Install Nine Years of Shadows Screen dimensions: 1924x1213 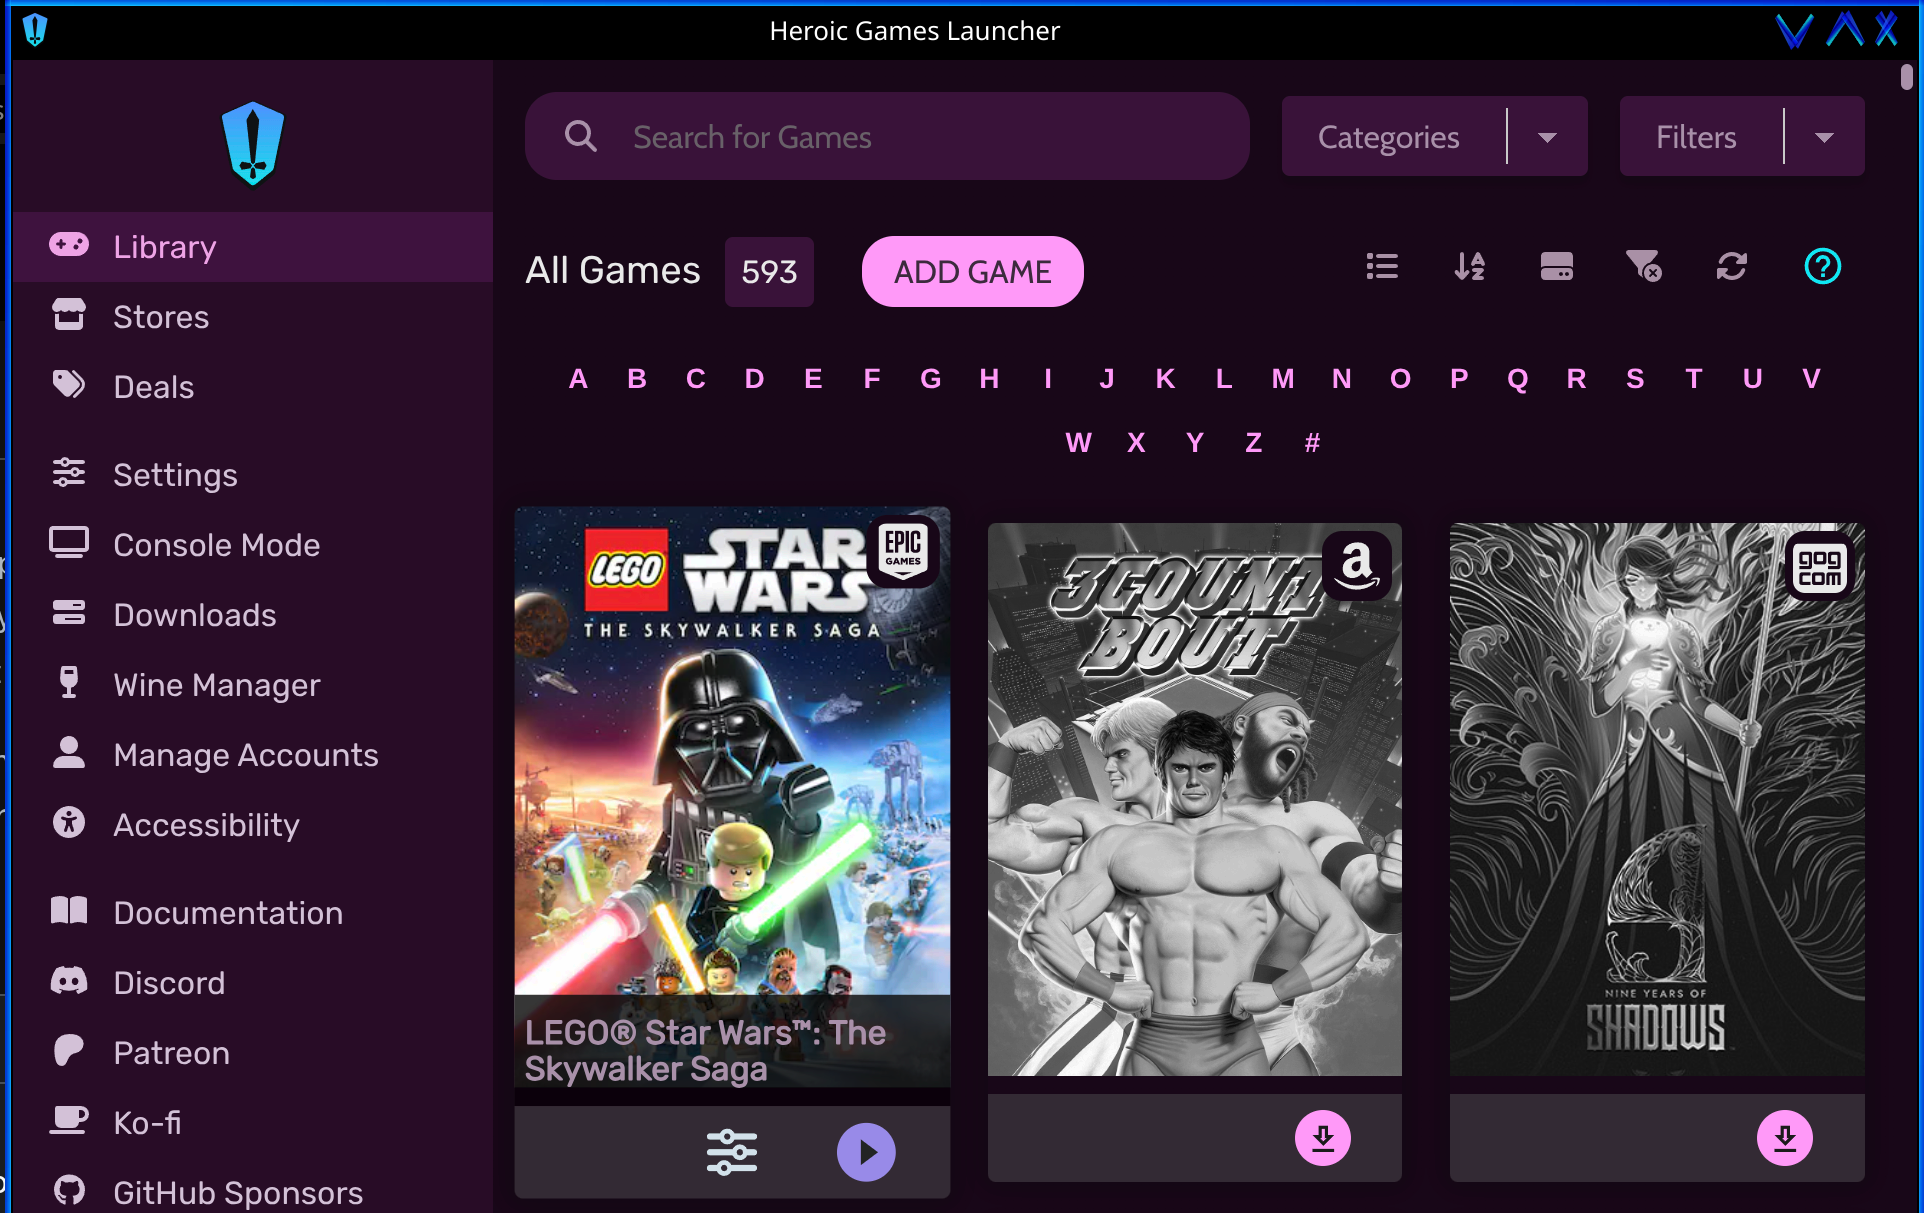pyautogui.click(x=1785, y=1138)
